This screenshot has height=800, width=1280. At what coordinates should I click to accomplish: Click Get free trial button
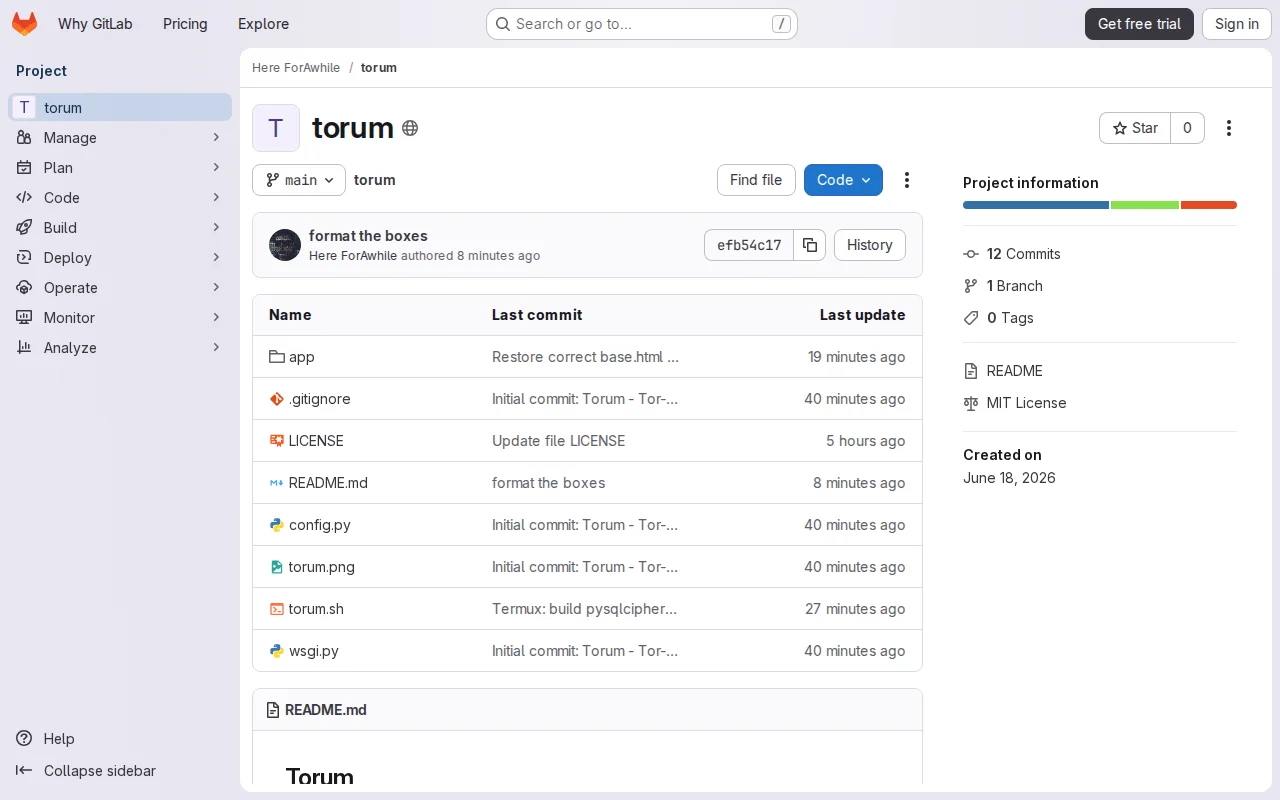[1139, 24]
